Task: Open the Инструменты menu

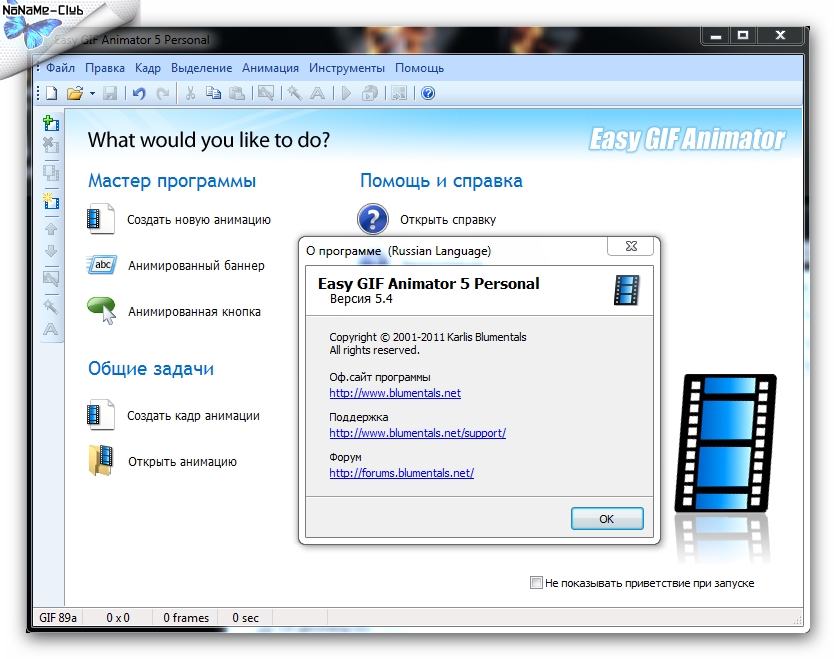Action: click(346, 68)
